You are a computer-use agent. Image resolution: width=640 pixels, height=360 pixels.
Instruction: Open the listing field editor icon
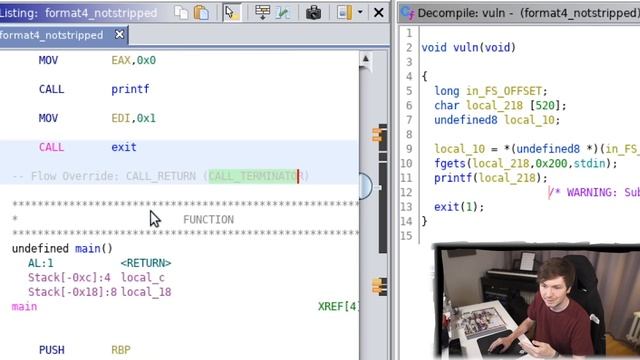(262, 13)
